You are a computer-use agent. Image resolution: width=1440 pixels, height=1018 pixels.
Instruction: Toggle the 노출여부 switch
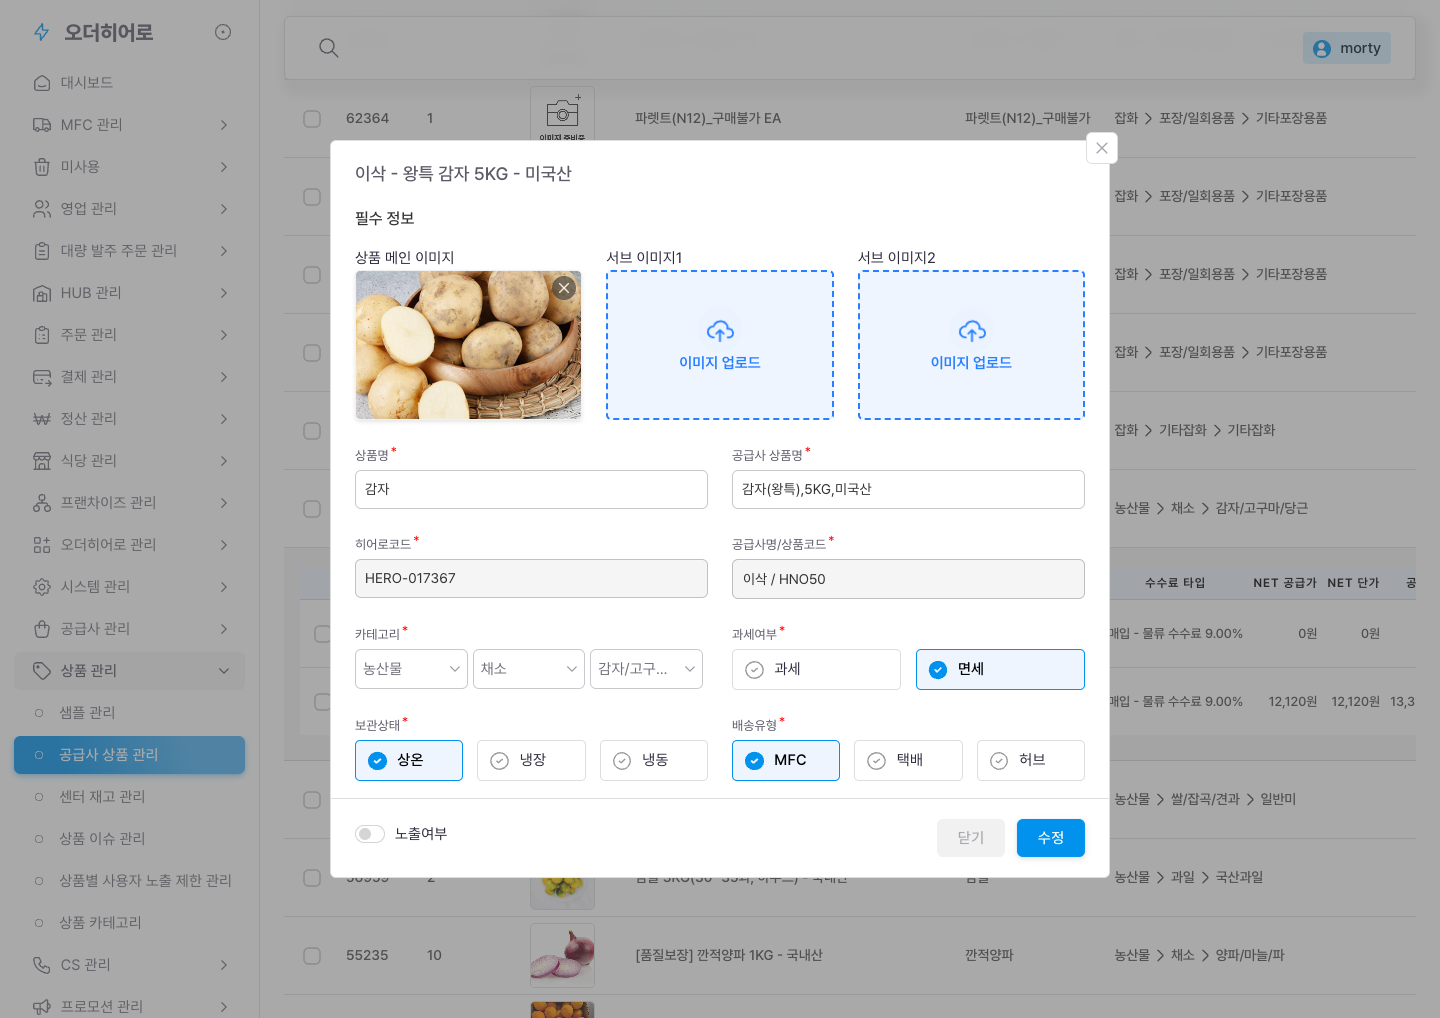click(370, 834)
